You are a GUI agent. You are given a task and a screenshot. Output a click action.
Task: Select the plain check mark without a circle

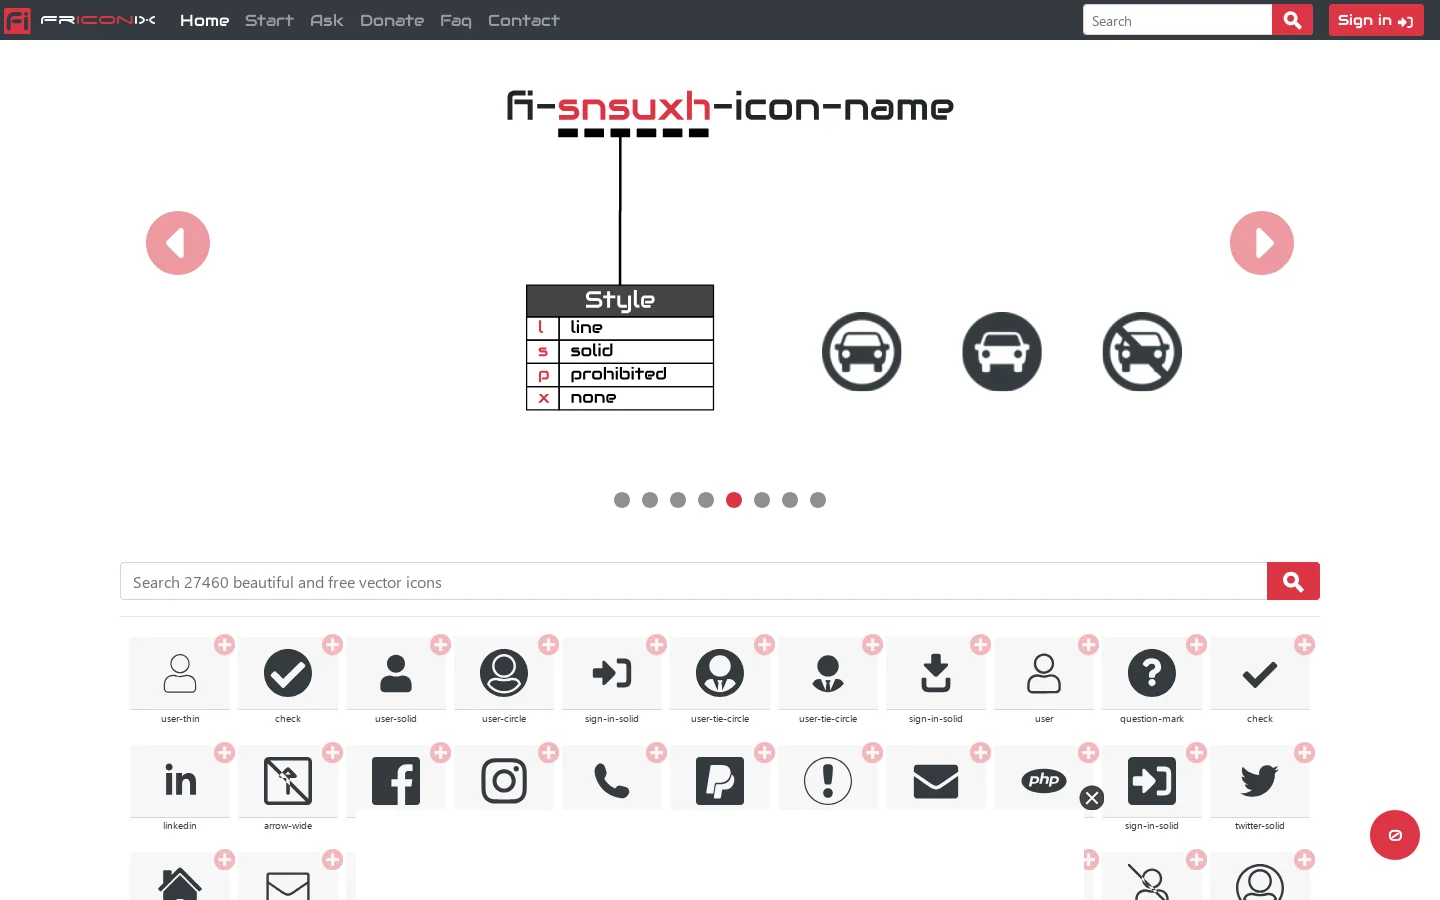(x=1260, y=674)
